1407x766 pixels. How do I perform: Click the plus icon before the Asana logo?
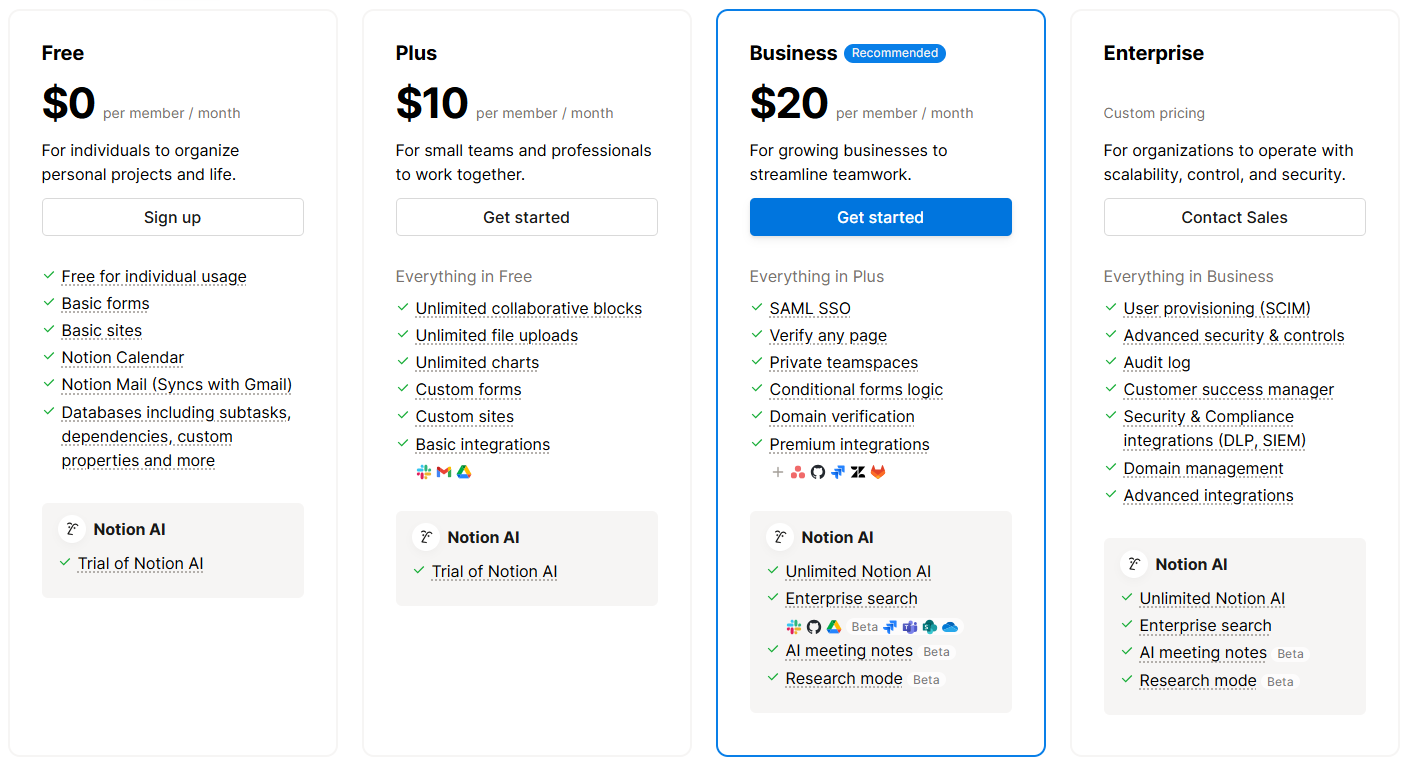tap(778, 472)
